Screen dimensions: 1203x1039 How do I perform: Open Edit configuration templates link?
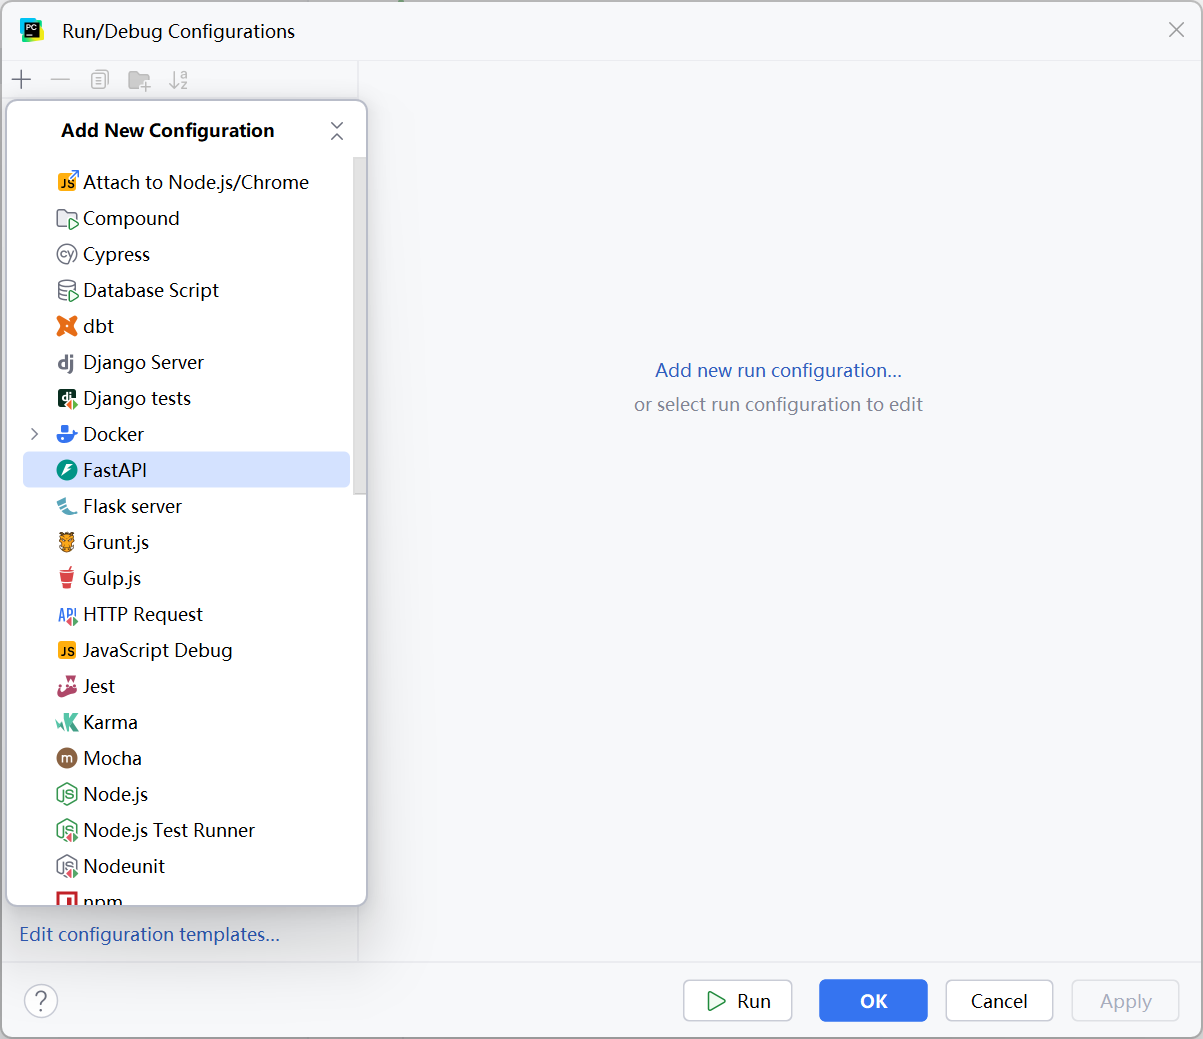tap(150, 934)
